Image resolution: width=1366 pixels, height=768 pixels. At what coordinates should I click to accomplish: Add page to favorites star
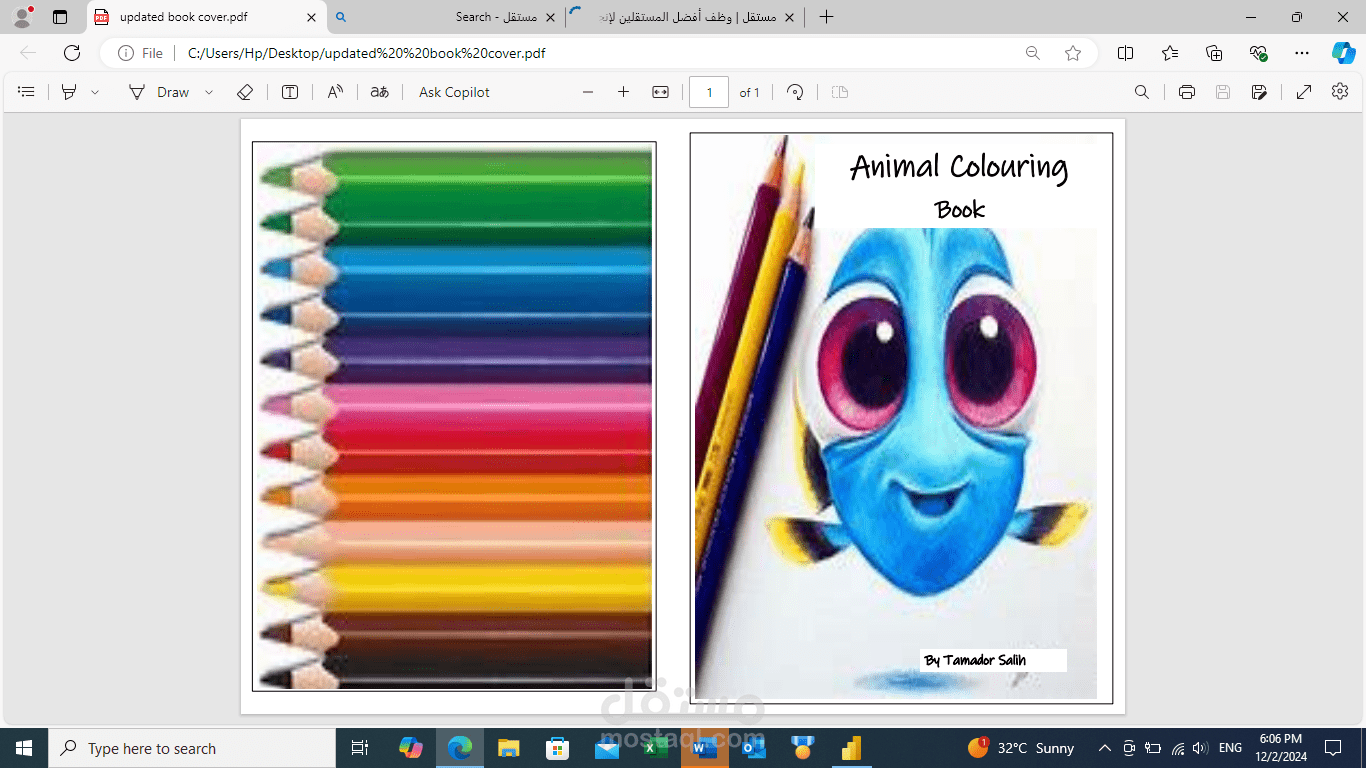1073,53
